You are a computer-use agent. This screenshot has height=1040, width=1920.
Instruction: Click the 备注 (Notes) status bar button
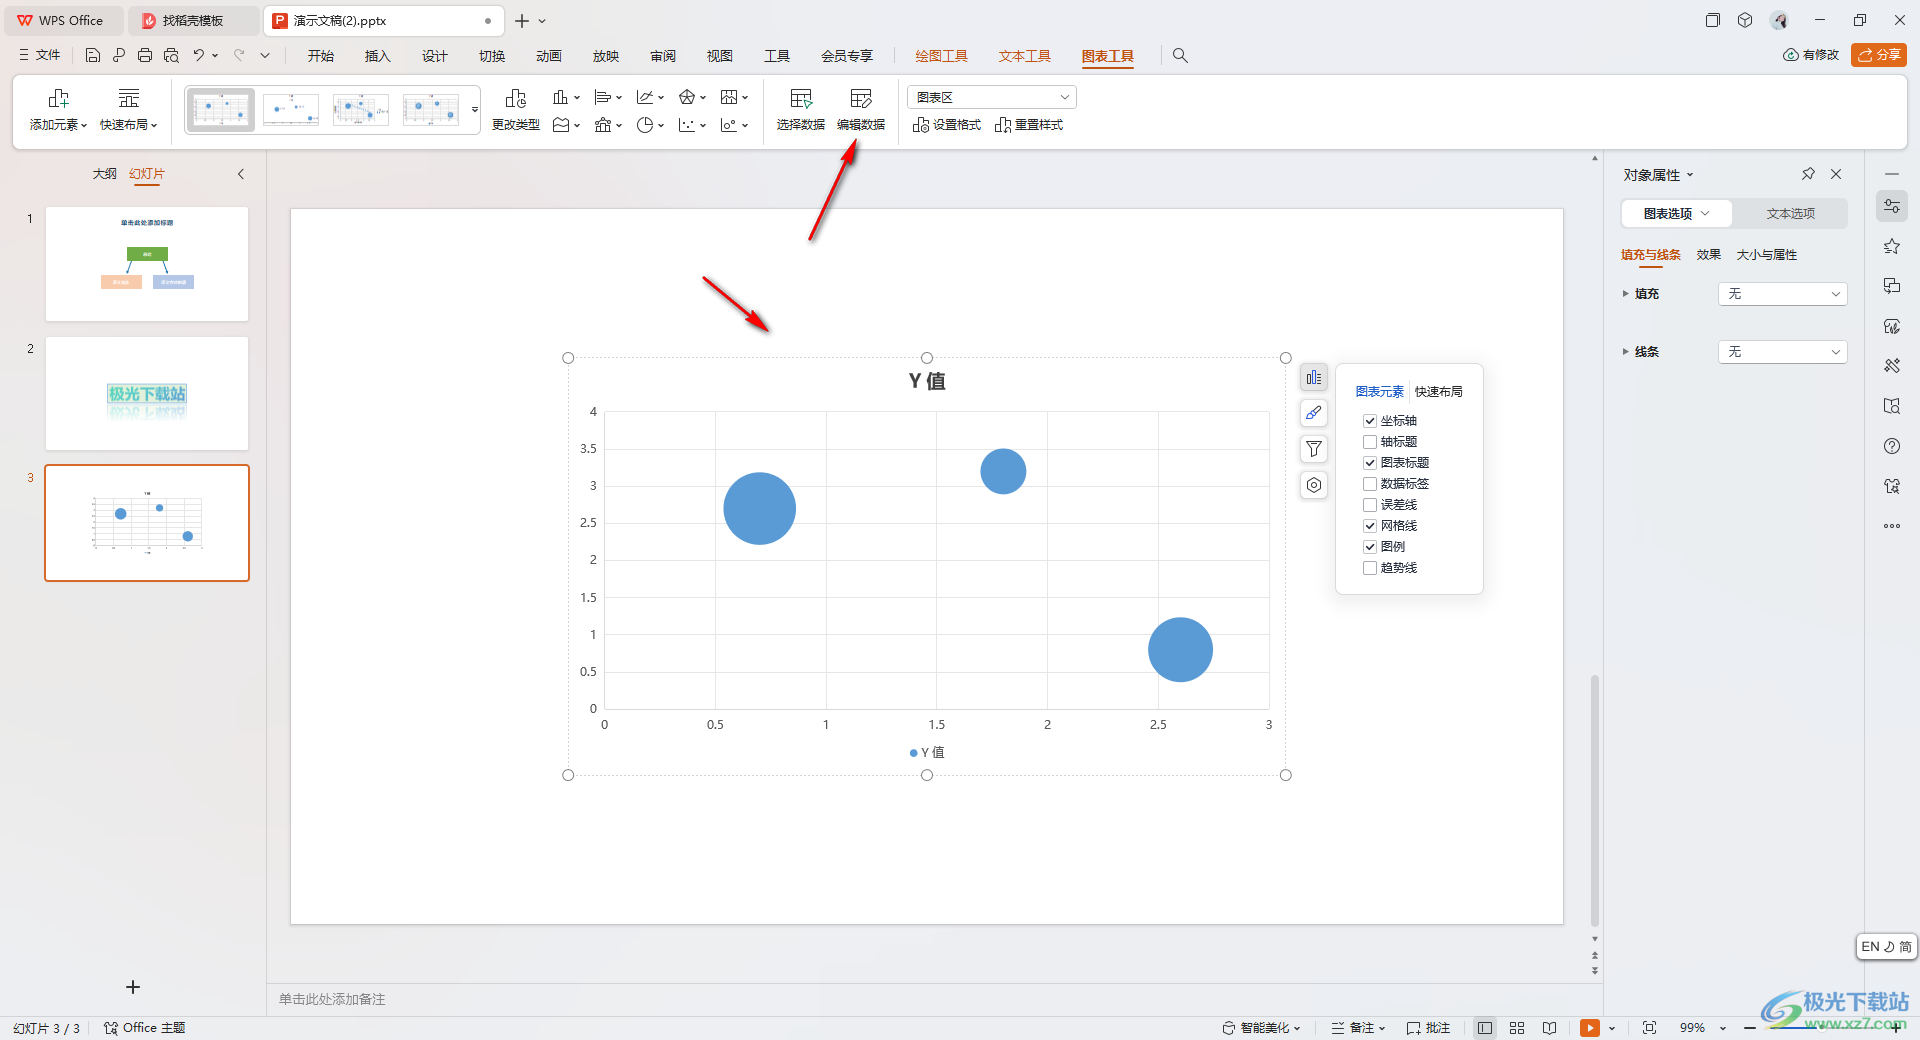(1358, 1028)
